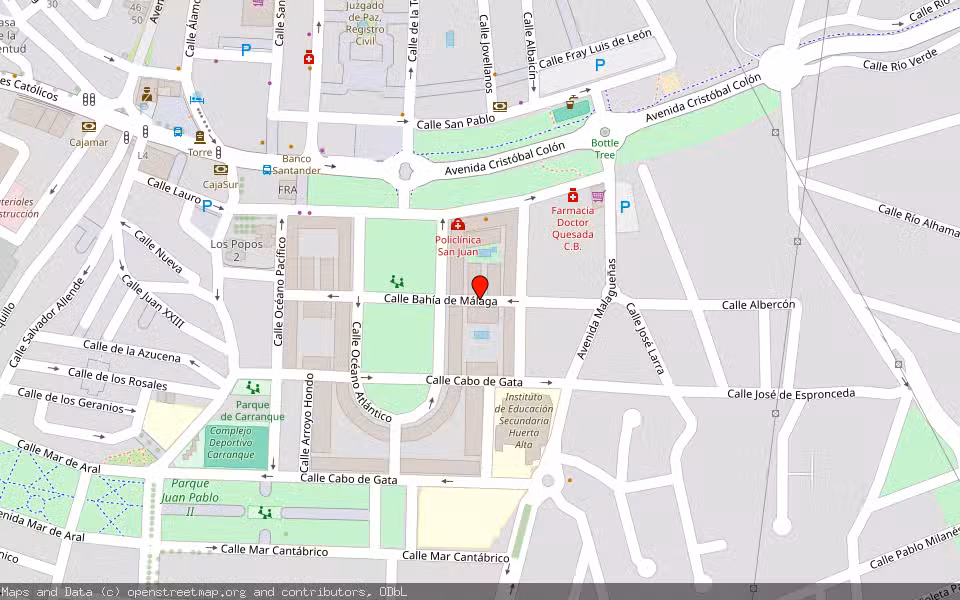Click the parking icon on Calle Fray Luis de León
Viewport: 960px width, 600px height.
pyautogui.click(x=600, y=64)
